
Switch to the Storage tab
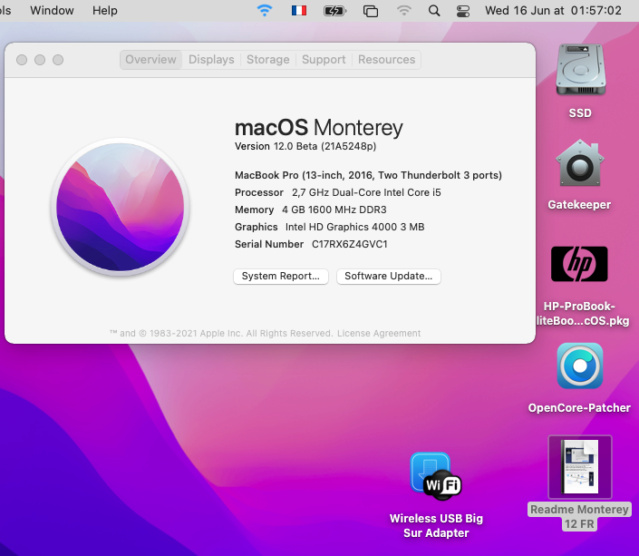[x=268, y=60]
